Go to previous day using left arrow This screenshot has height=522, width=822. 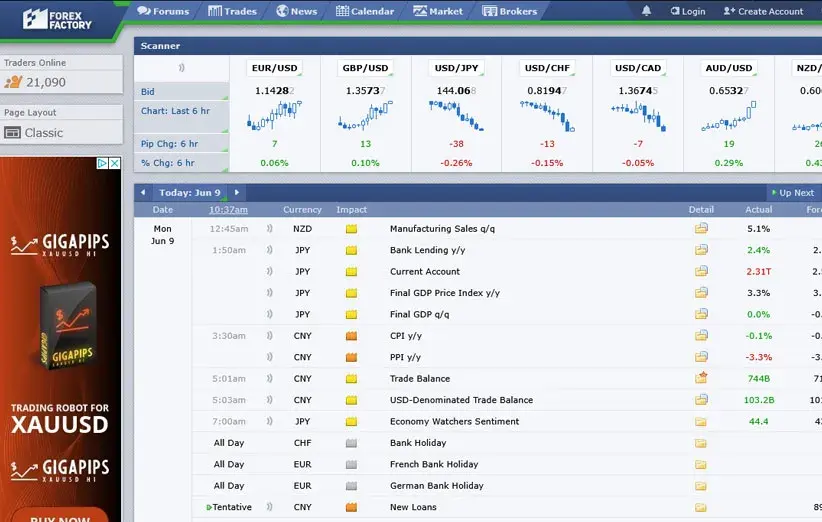coord(143,193)
